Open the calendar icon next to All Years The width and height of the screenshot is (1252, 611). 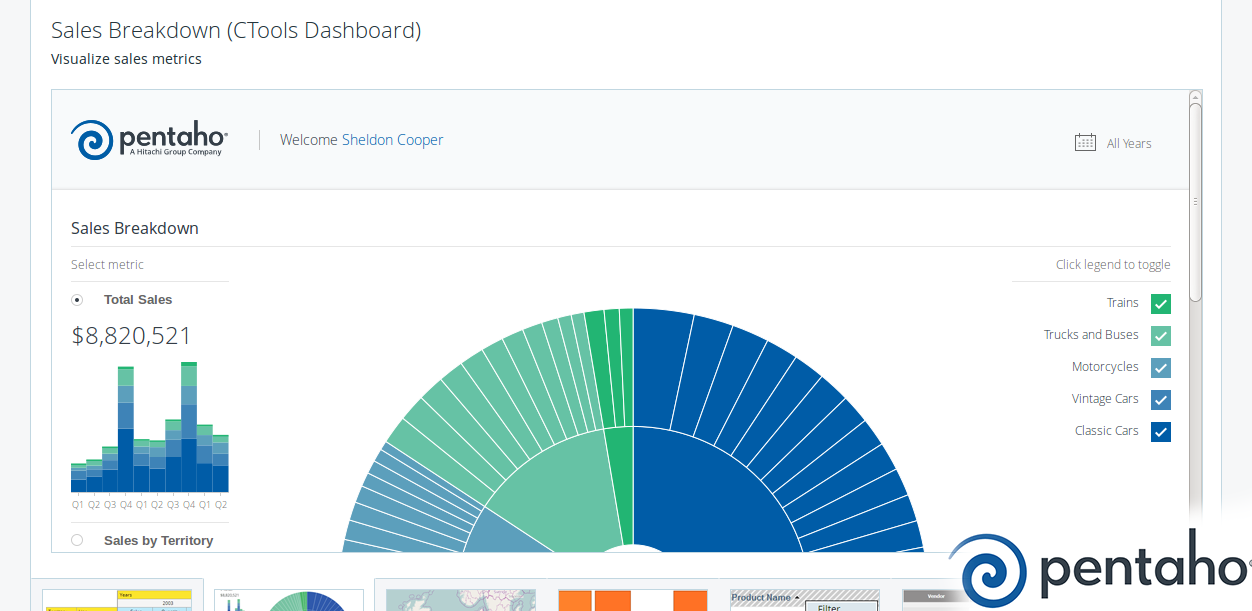pyautogui.click(x=1085, y=142)
